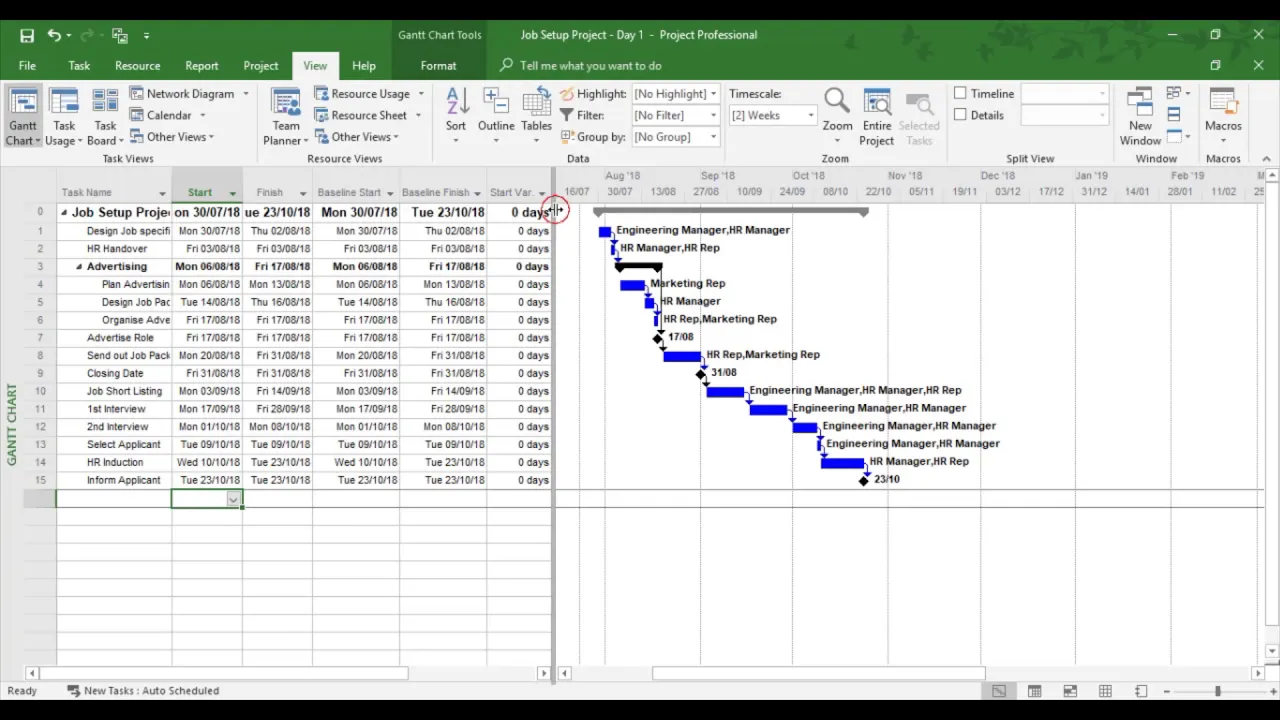The width and height of the screenshot is (1280, 720).
Task: Zoom to Entire Project
Action: (x=877, y=117)
